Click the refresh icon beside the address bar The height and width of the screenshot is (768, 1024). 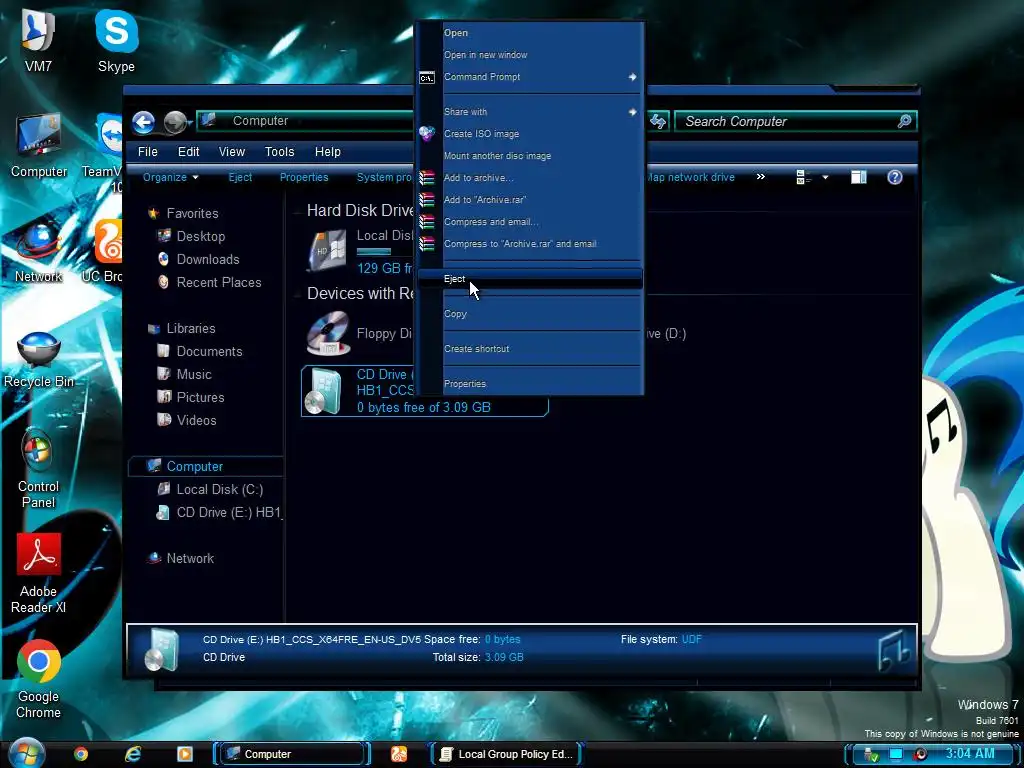(658, 121)
